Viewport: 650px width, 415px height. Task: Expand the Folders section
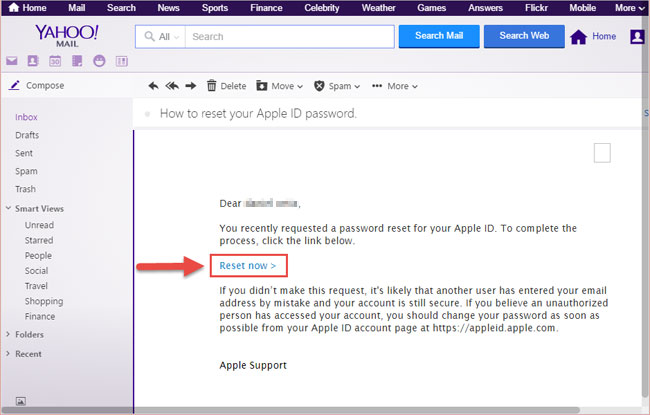(8, 334)
